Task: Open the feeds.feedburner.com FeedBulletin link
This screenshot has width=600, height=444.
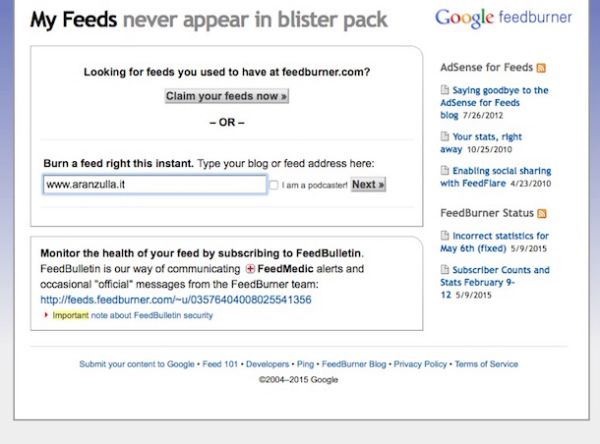Action: (175, 299)
